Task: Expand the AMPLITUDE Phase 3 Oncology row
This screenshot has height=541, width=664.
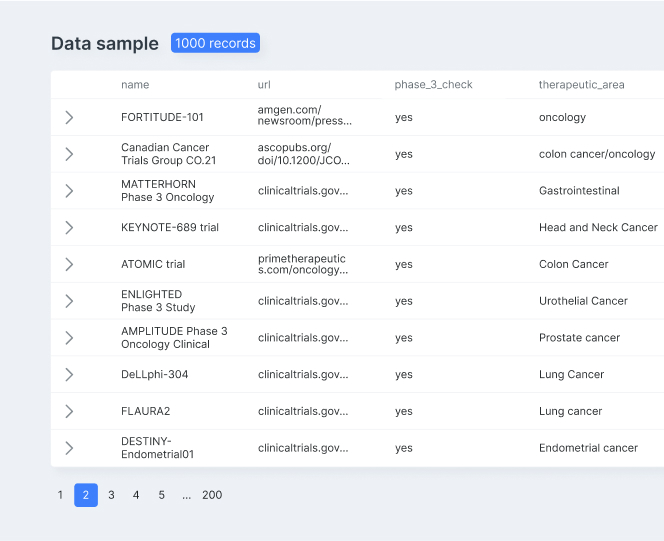Action: [69, 338]
